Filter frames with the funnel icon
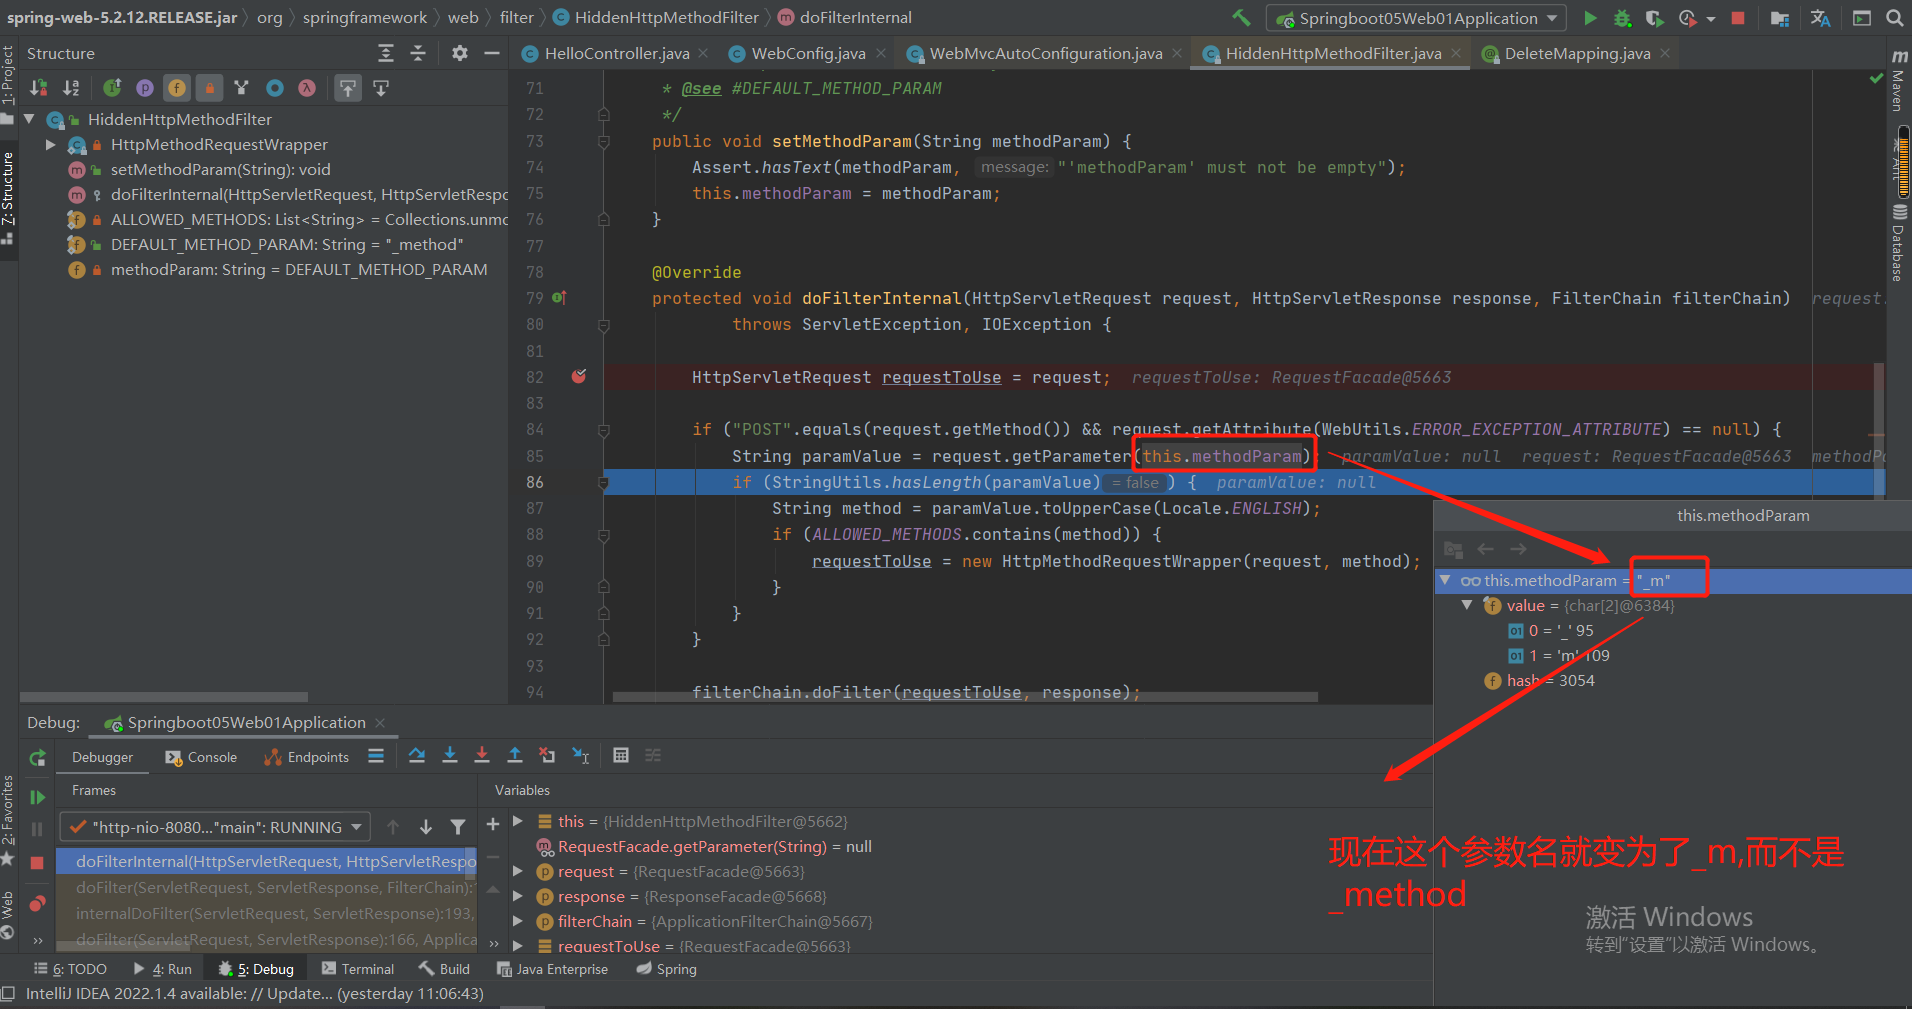Image resolution: width=1912 pixels, height=1009 pixels. 458,827
